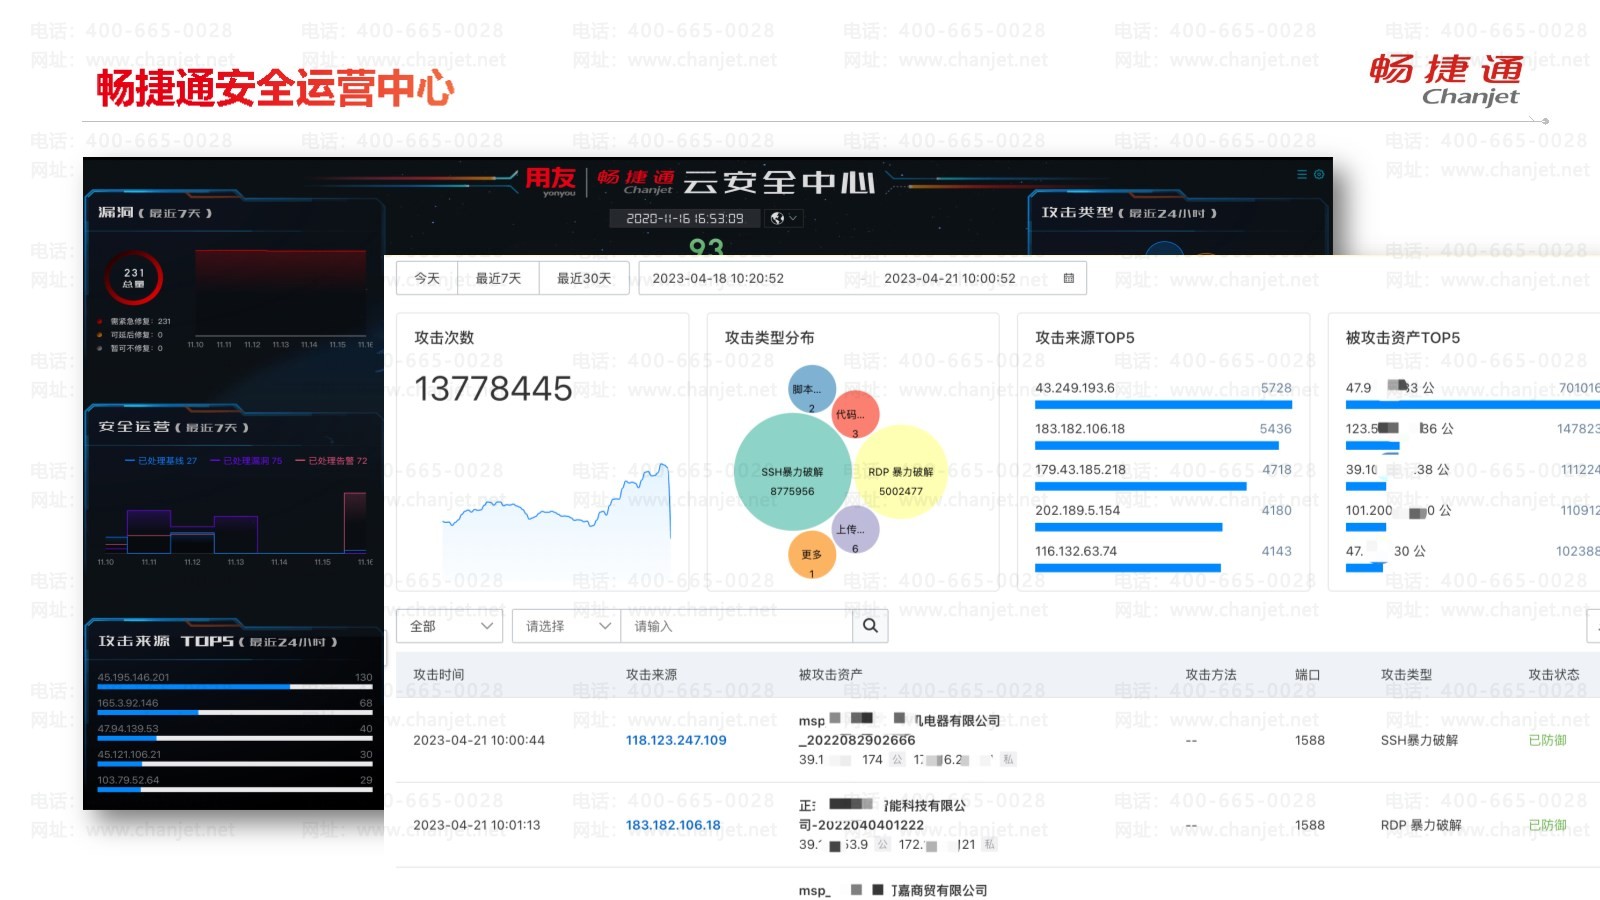Open the calendar icon in date range picker
1600x900 pixels.
[1068, 278]
